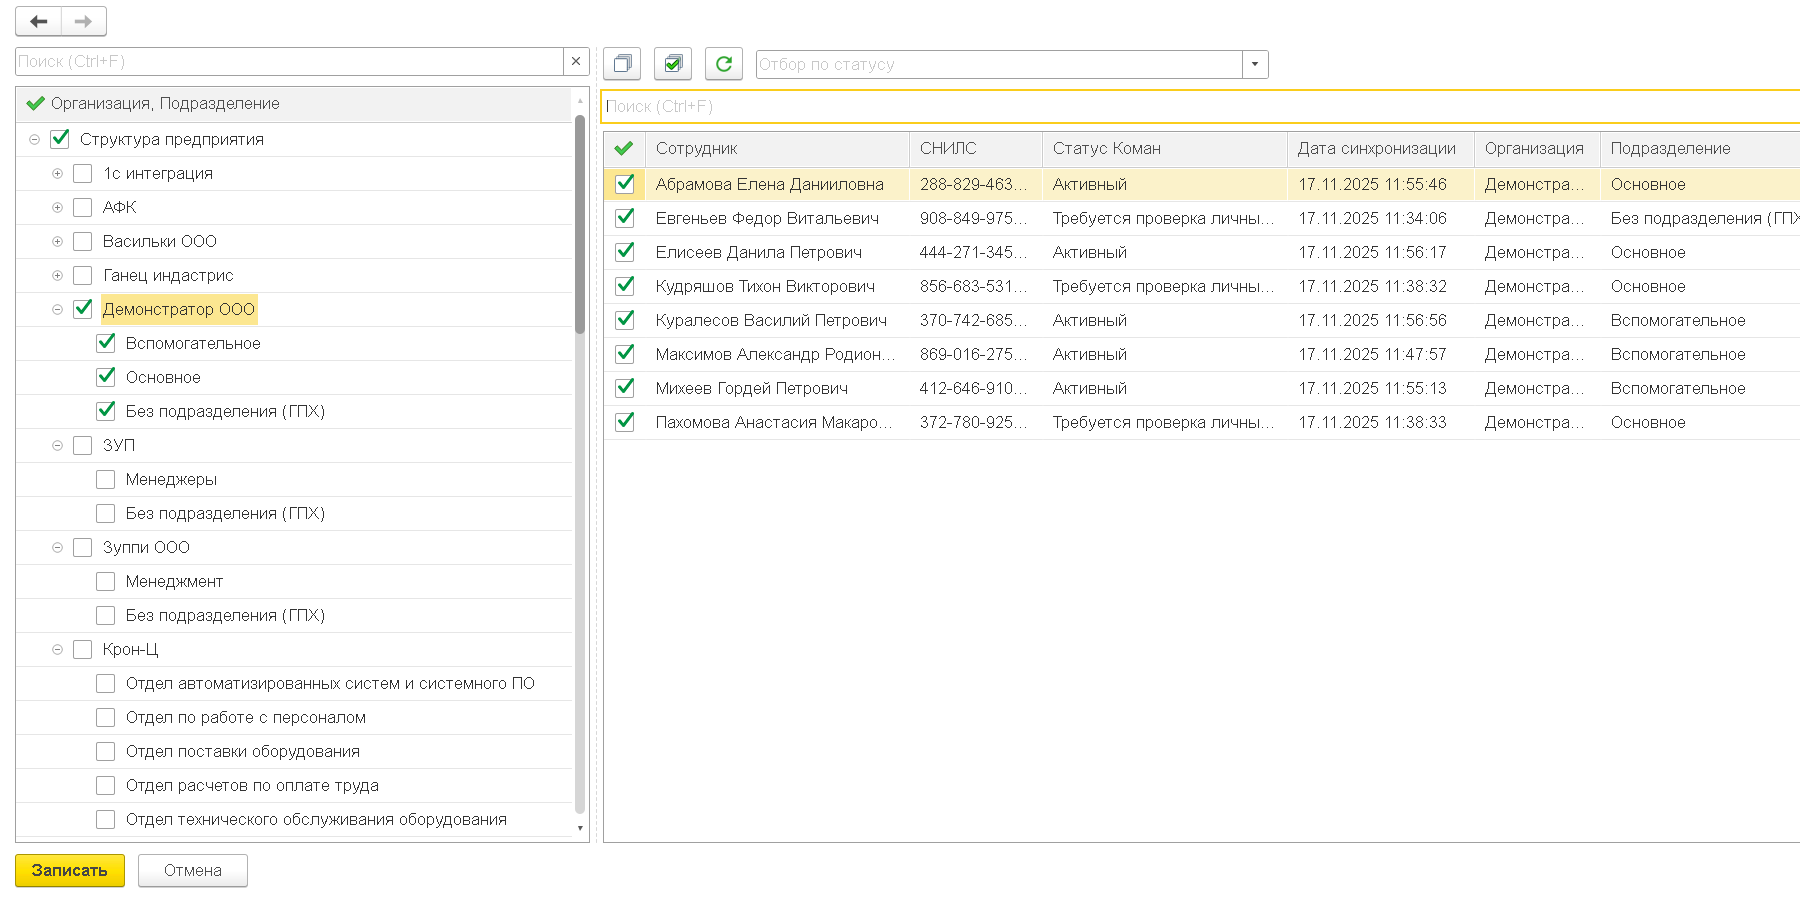Enable the Васильки ООО checkbox
1800x900 pixels.
[83, 241]
